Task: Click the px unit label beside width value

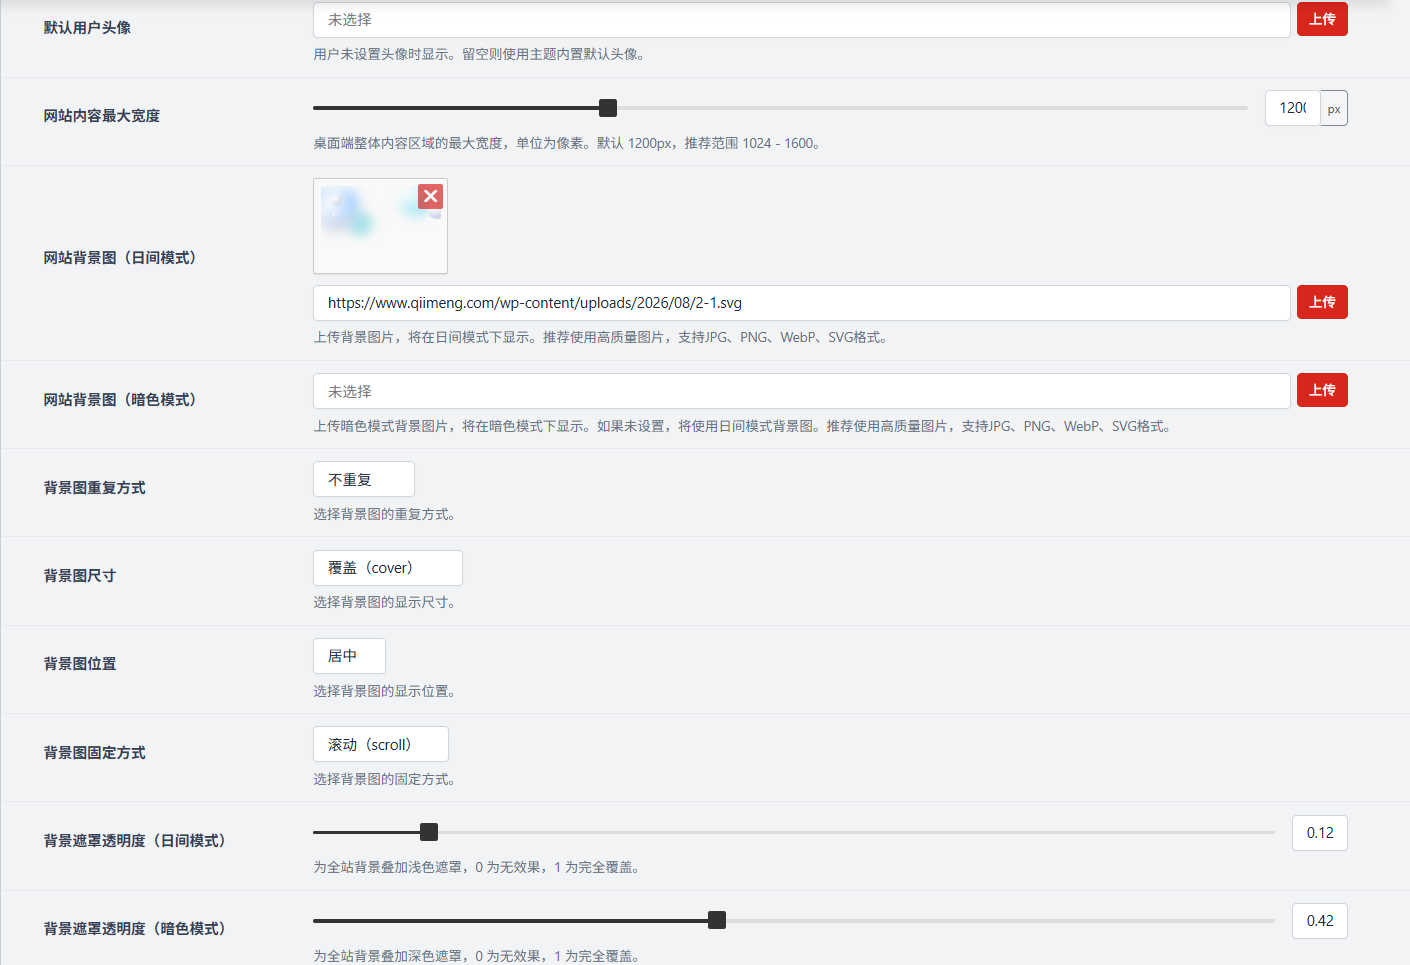Action: 1334,108
